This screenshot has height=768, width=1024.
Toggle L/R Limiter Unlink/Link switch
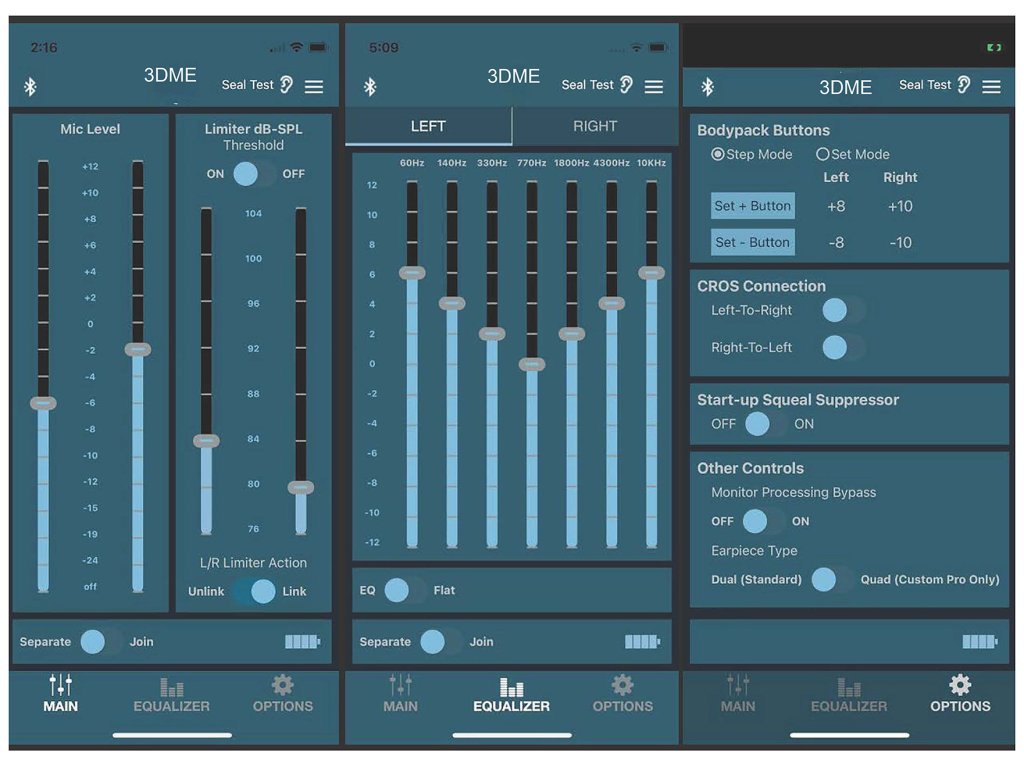[255, 591]
